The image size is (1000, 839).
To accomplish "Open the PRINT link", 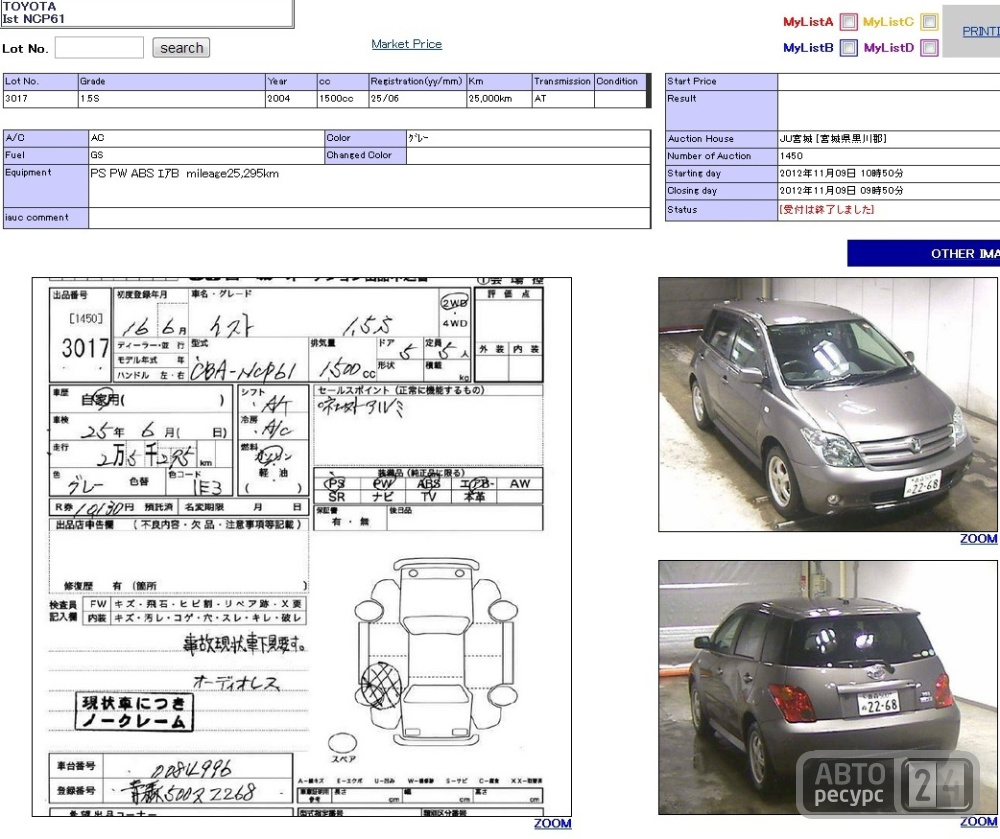I will click(x=981, y=31).
